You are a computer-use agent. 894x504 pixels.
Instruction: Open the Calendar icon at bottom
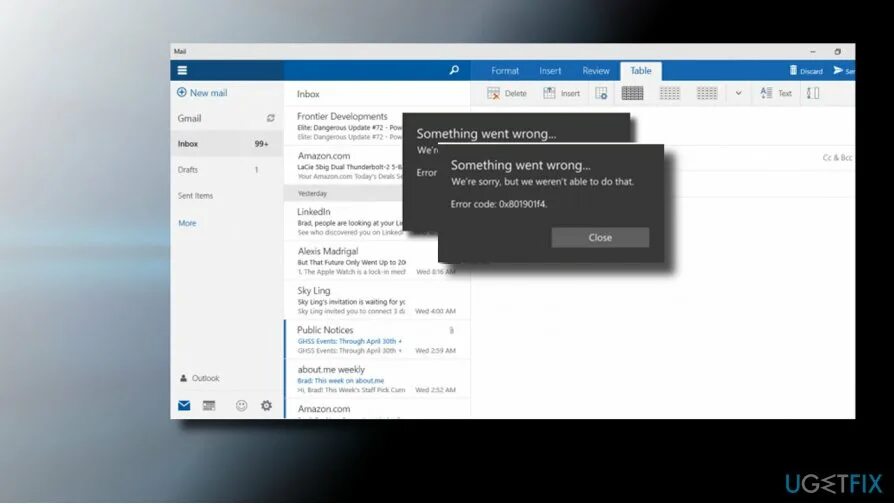point(209,405)
